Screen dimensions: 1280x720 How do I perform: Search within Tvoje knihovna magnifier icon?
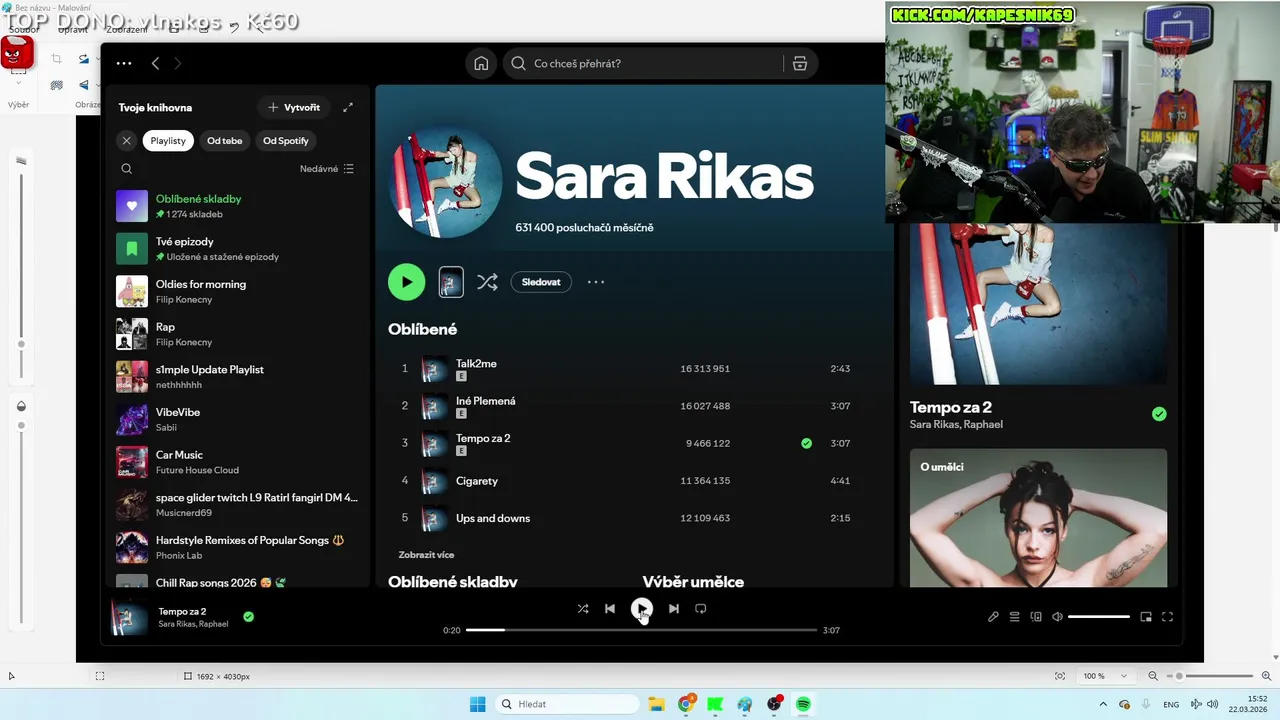(x=126, y=169)
